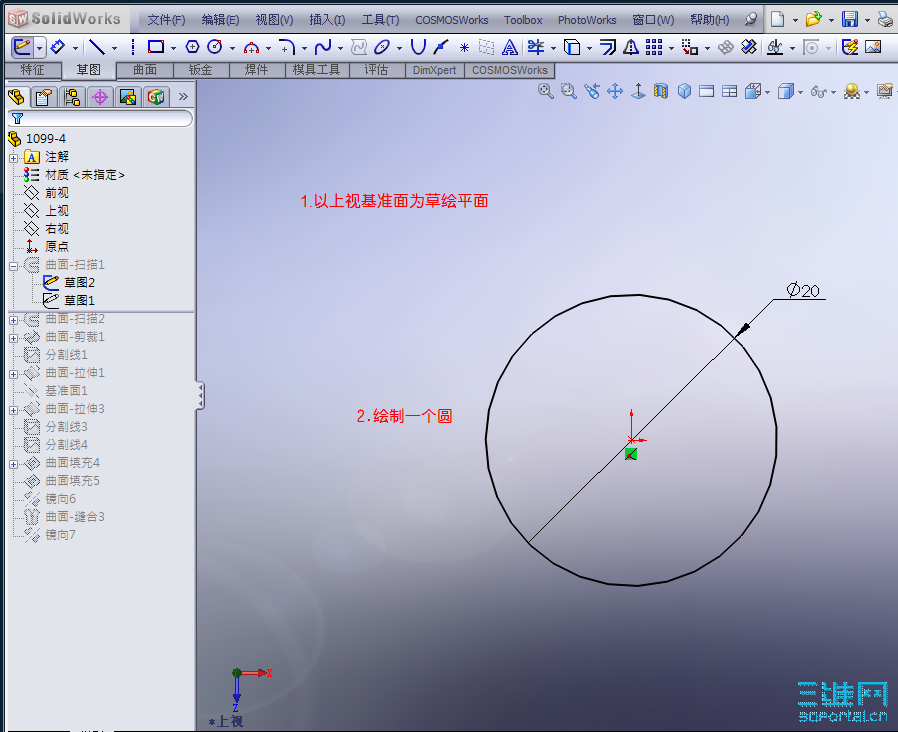
Task: Open the Trim Entities dropdown arrow
Action: 553,48
